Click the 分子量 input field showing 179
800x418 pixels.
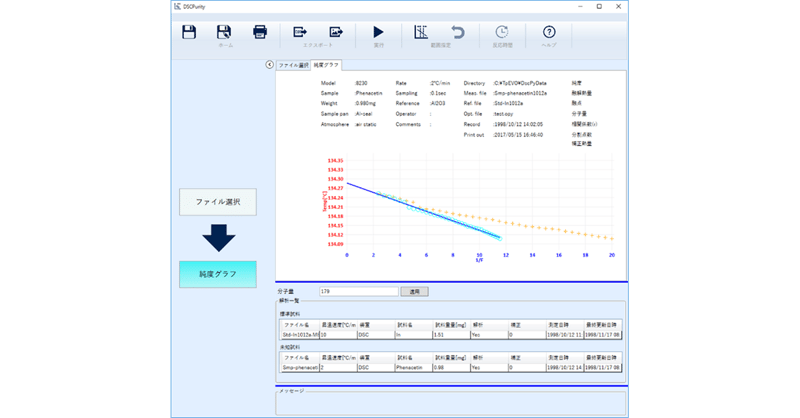tap(359, 291)
